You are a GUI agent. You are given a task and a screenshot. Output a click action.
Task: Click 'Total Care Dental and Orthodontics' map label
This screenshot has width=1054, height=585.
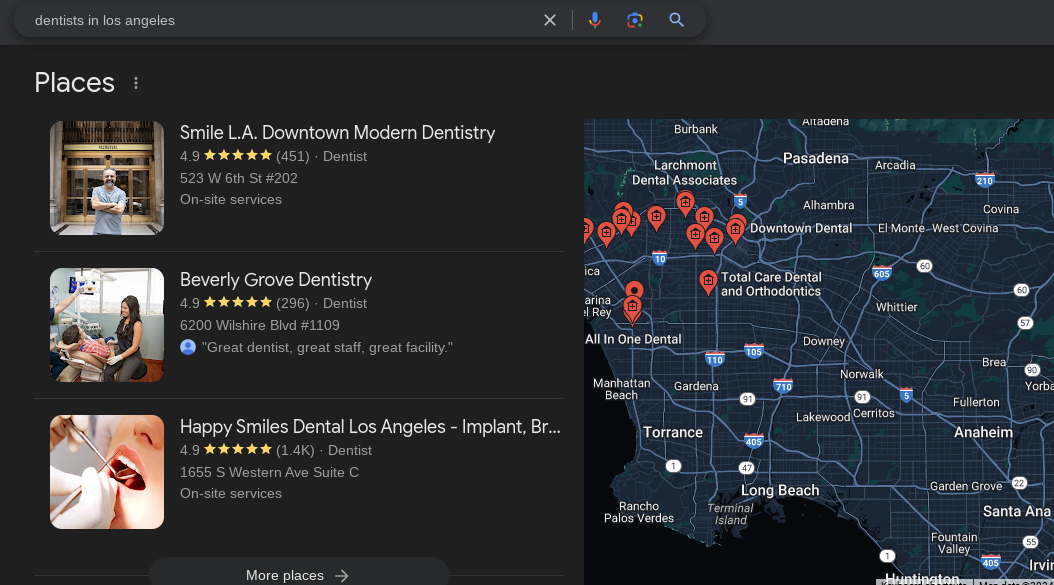point(771,284)
